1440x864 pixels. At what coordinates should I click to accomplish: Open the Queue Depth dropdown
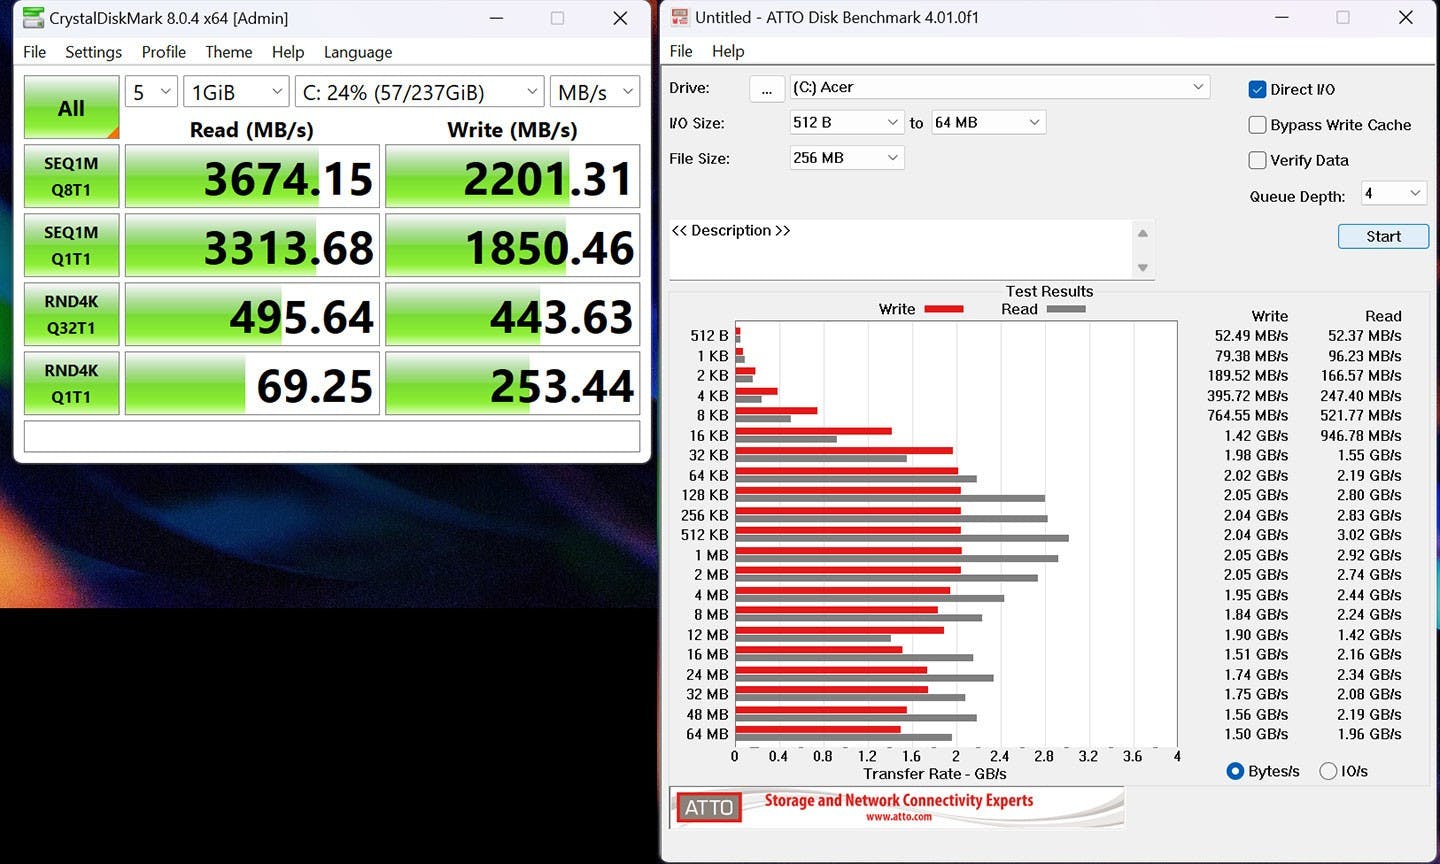point(1393,194)
